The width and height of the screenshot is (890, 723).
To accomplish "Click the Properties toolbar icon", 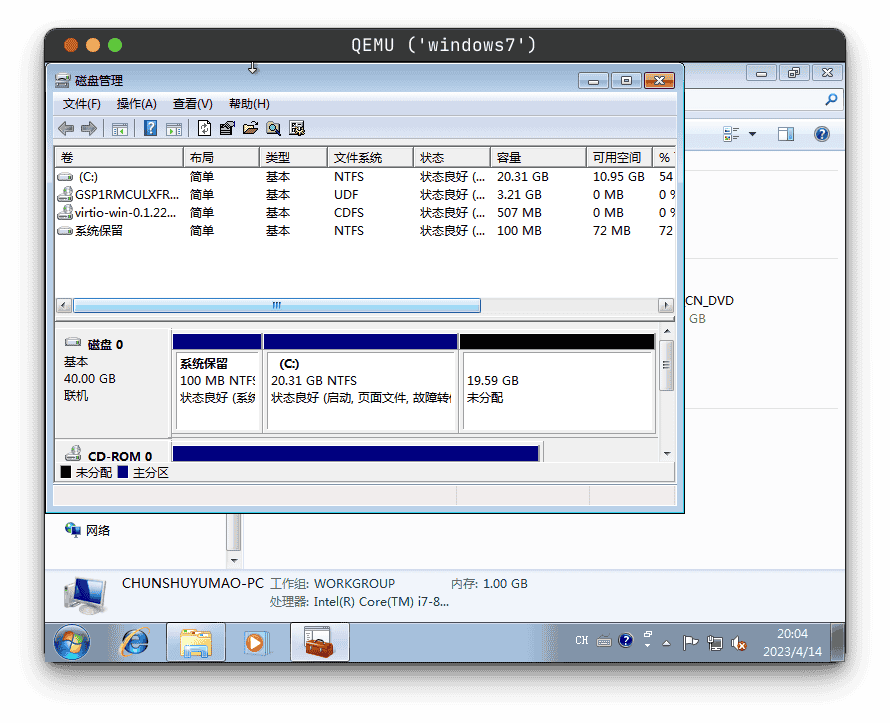I will point(227,128).
